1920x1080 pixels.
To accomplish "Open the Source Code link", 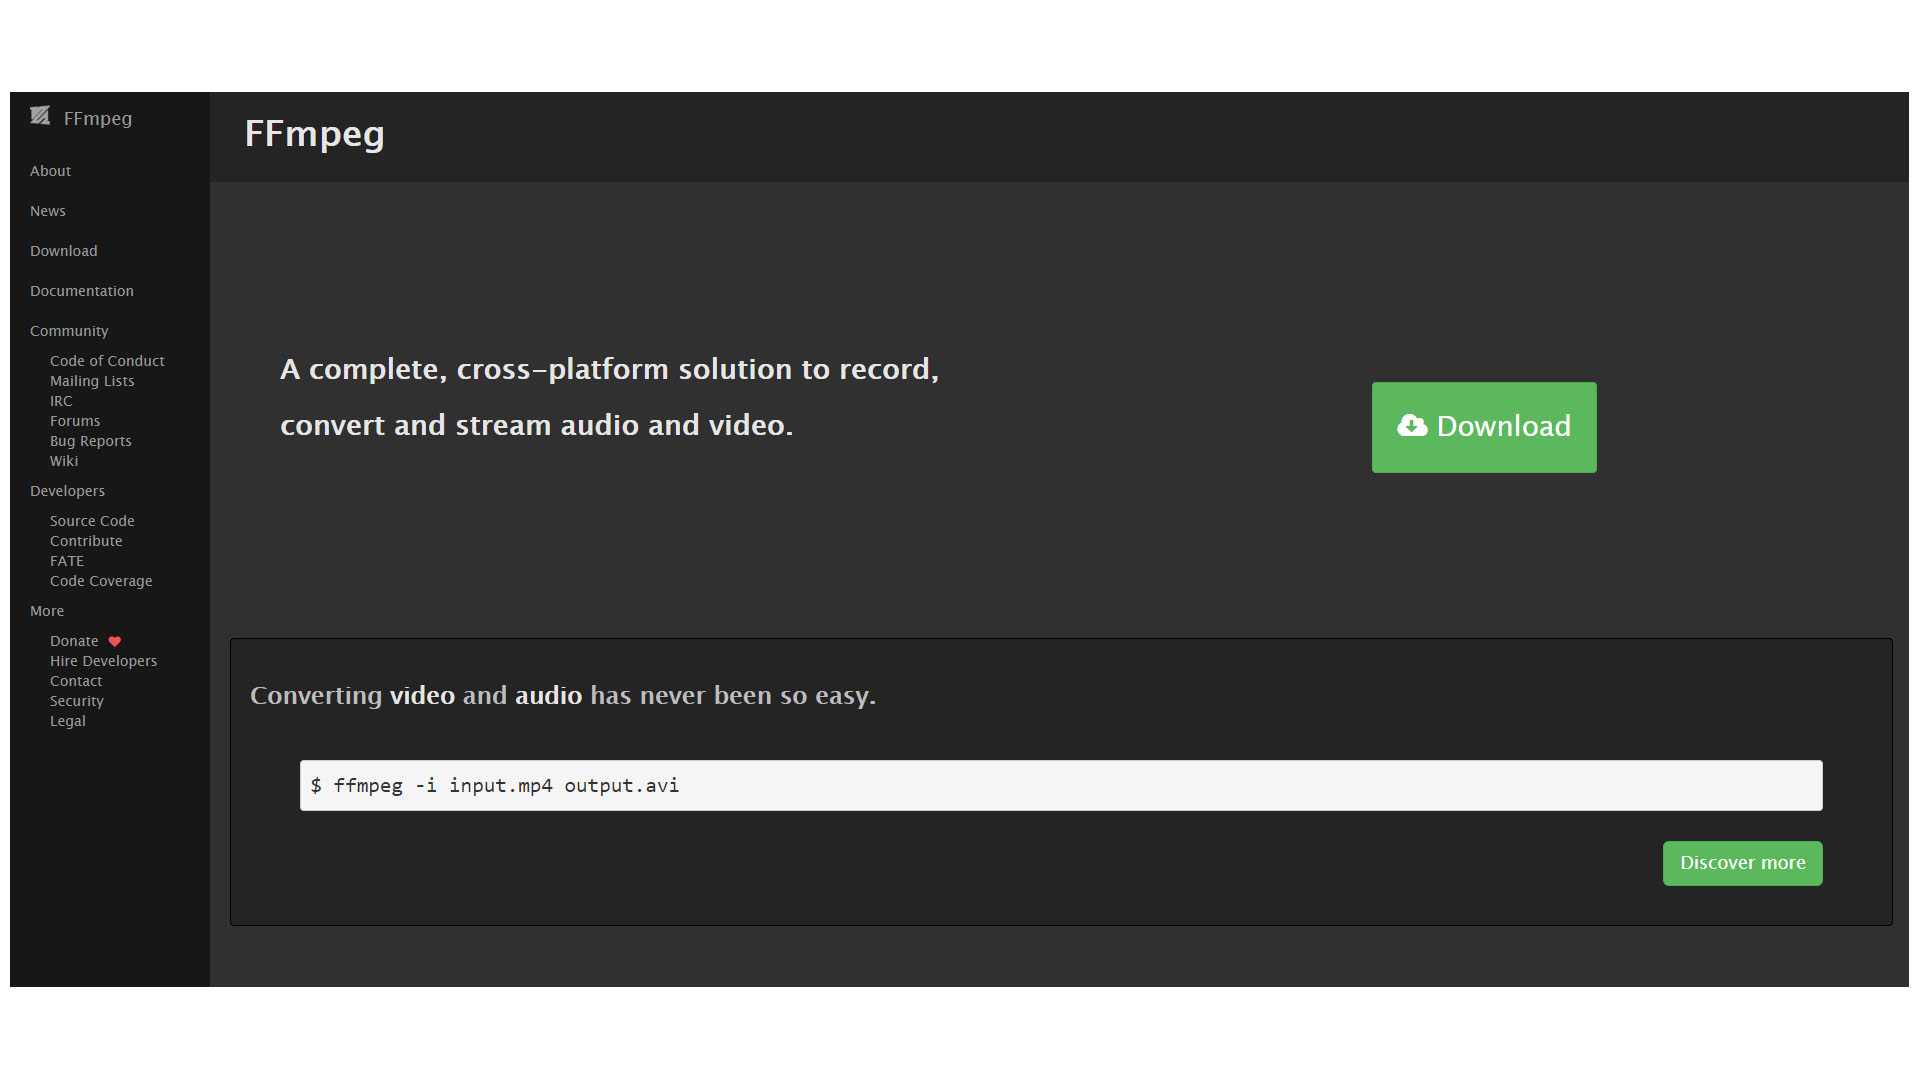I will (x=92, y=521).
